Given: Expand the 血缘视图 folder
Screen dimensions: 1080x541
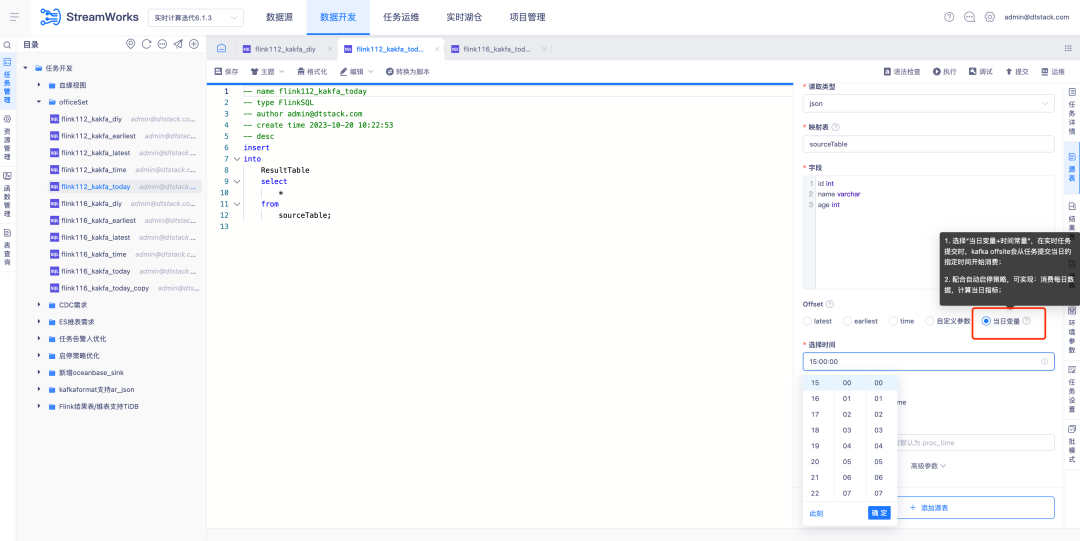Looking at the screenshot, I should tap(39, 85).
